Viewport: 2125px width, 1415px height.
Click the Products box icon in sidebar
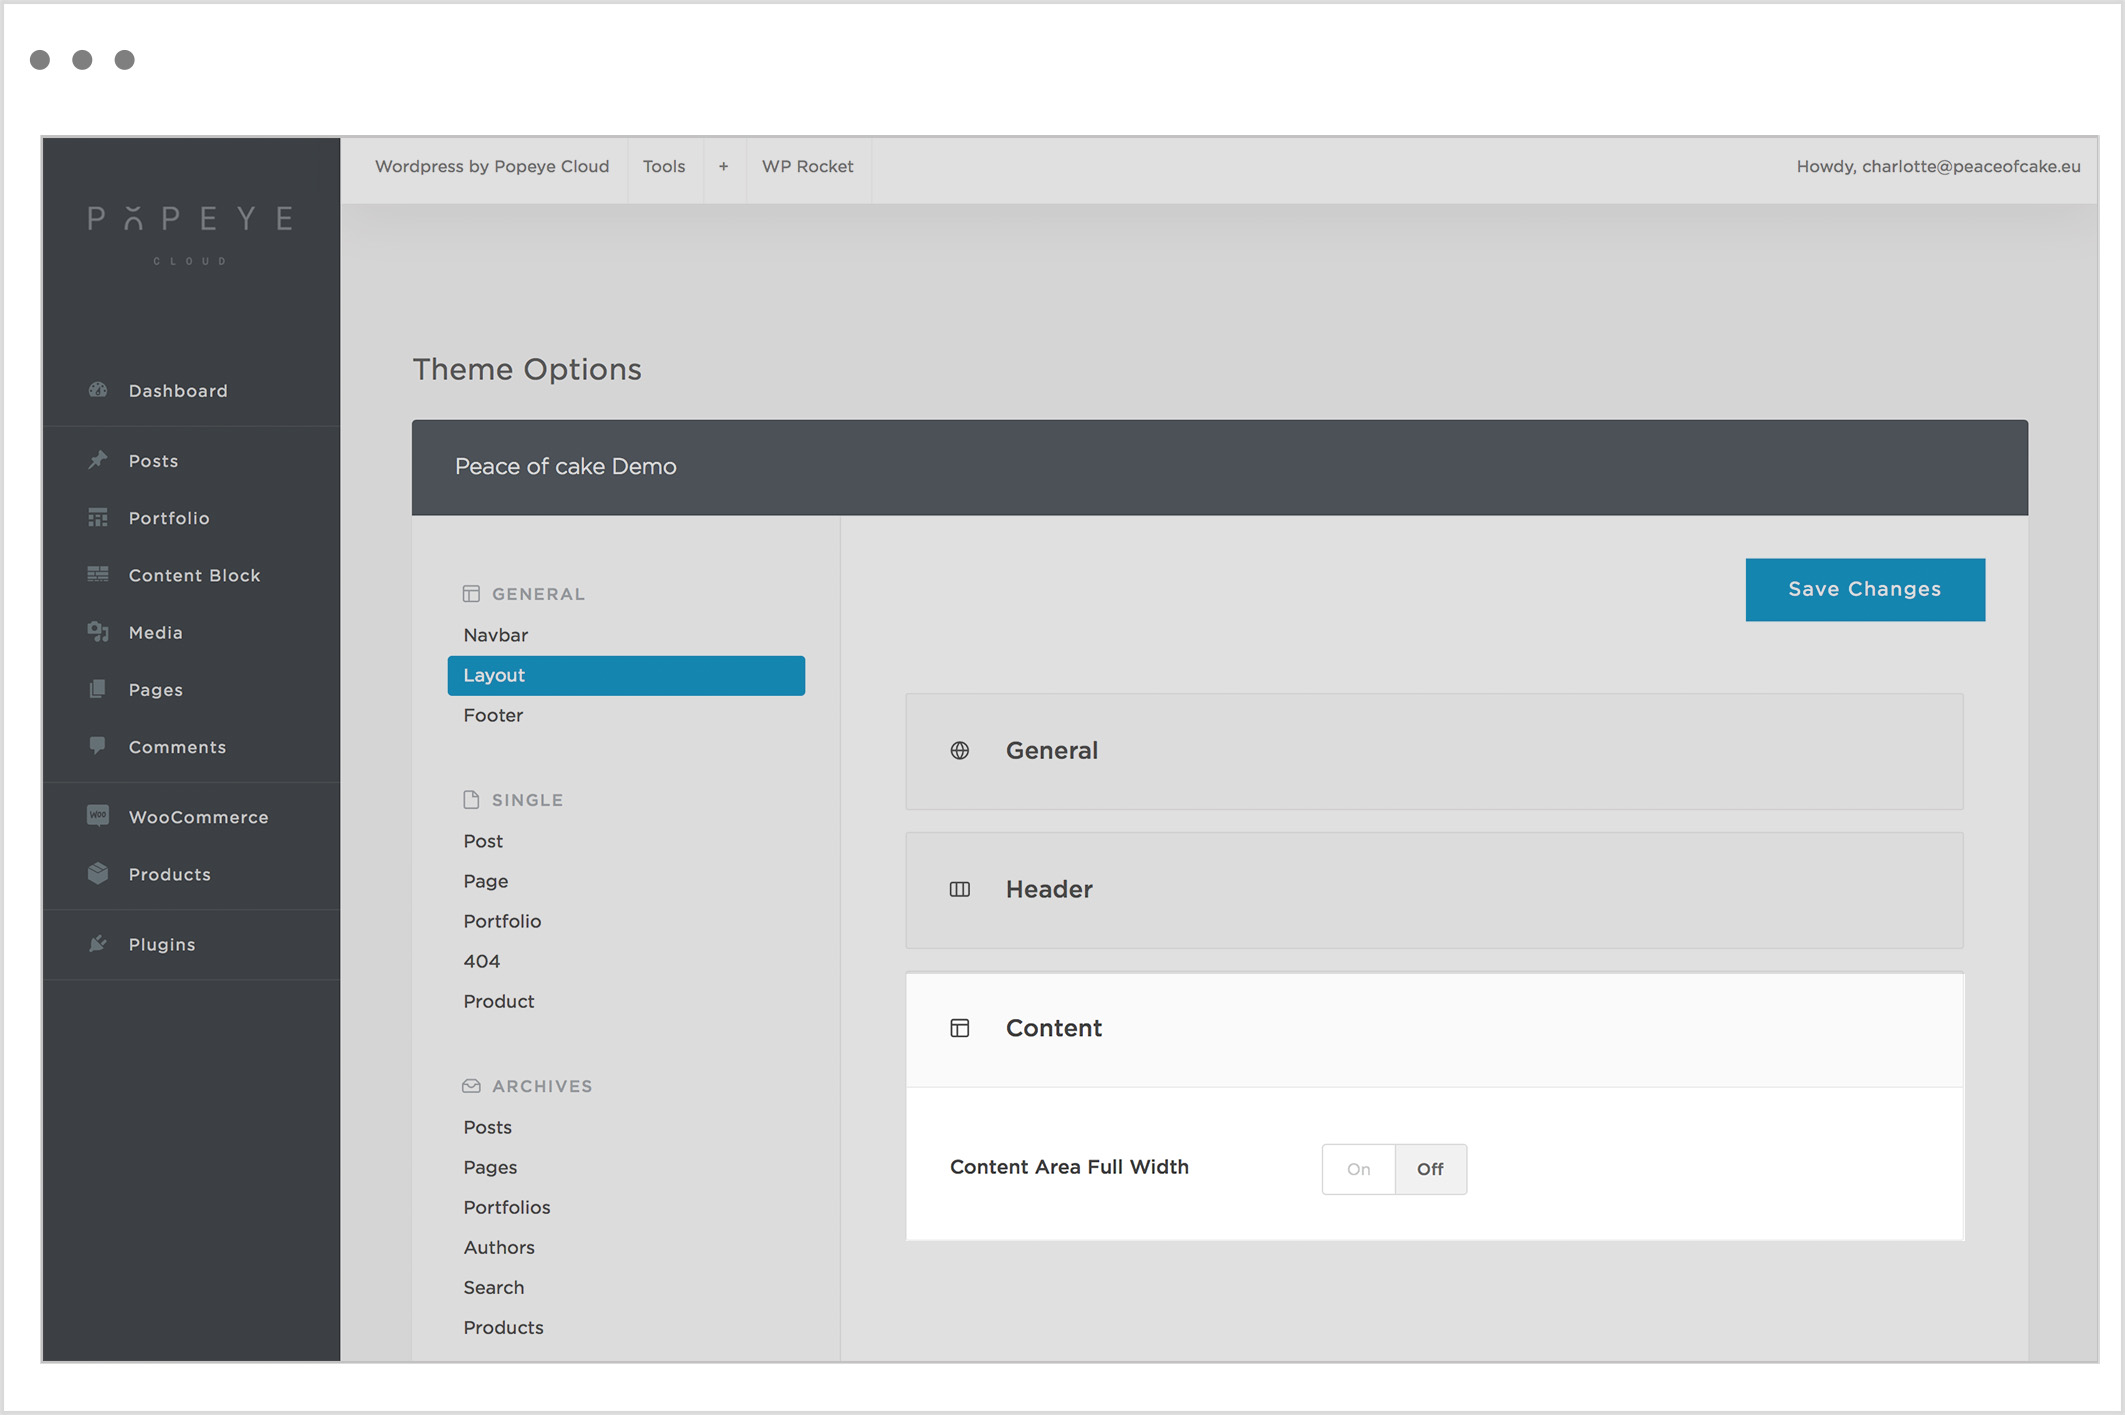tap(98, 873)
